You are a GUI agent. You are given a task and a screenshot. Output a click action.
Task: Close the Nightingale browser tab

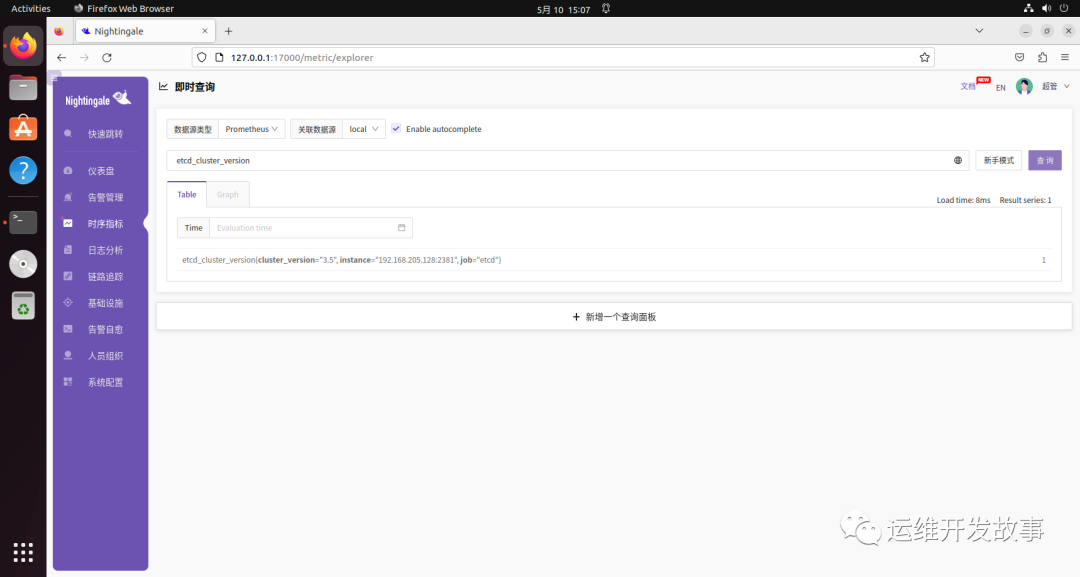coord(205,31)
